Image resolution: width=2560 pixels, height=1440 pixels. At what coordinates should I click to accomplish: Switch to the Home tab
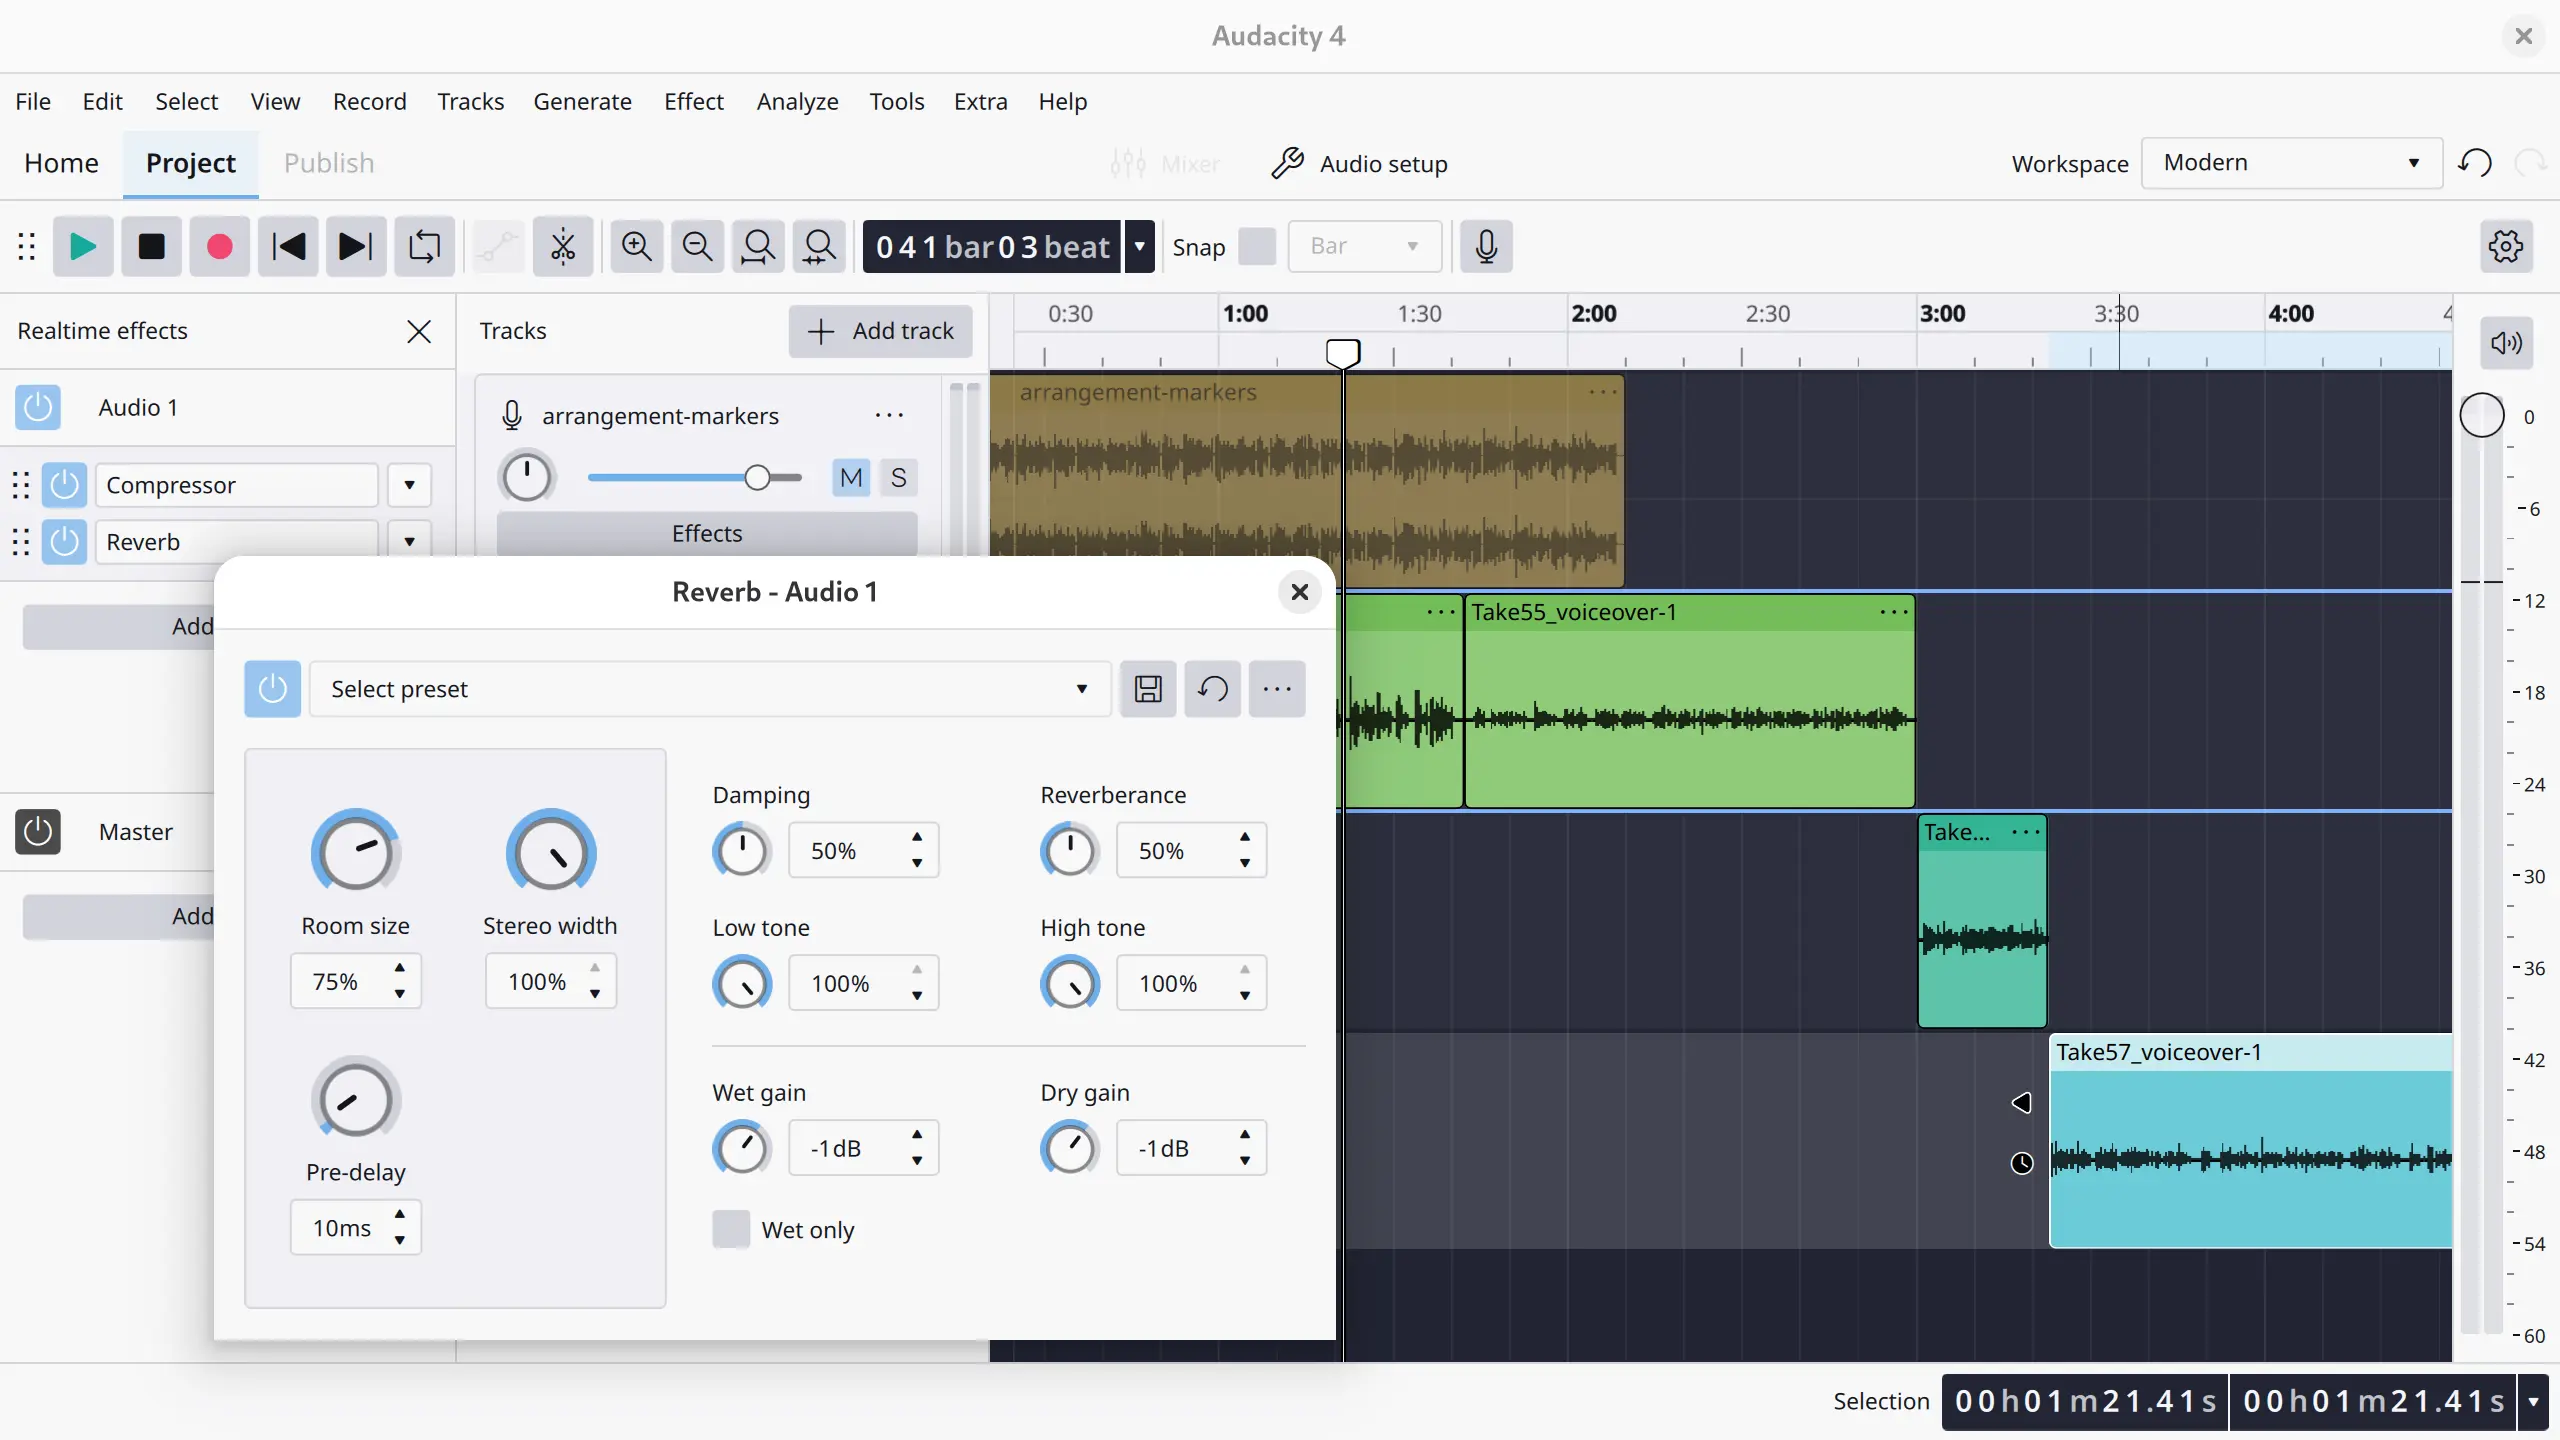coord(61,163)
